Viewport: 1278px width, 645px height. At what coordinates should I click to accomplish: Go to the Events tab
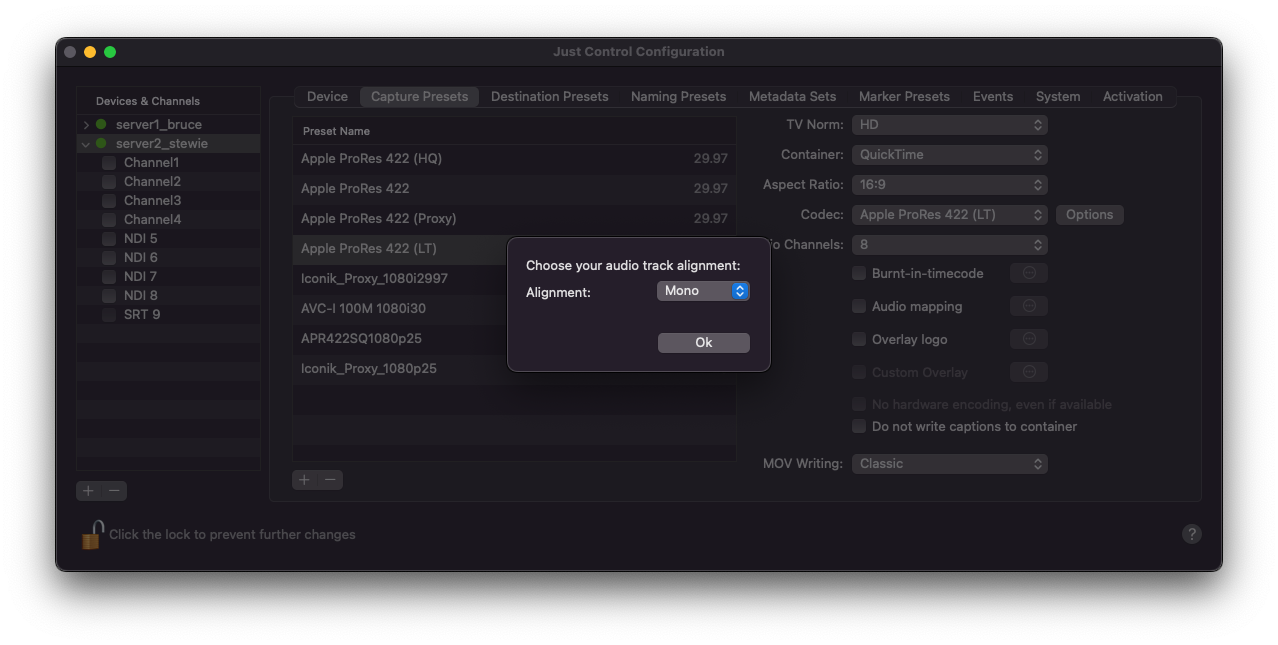(x=993, y=97)
